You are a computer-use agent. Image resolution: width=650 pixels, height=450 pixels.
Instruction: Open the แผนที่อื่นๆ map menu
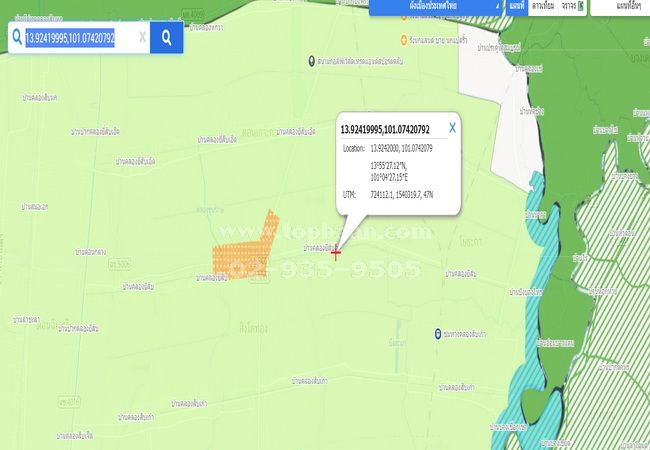(x=625, y=6)
